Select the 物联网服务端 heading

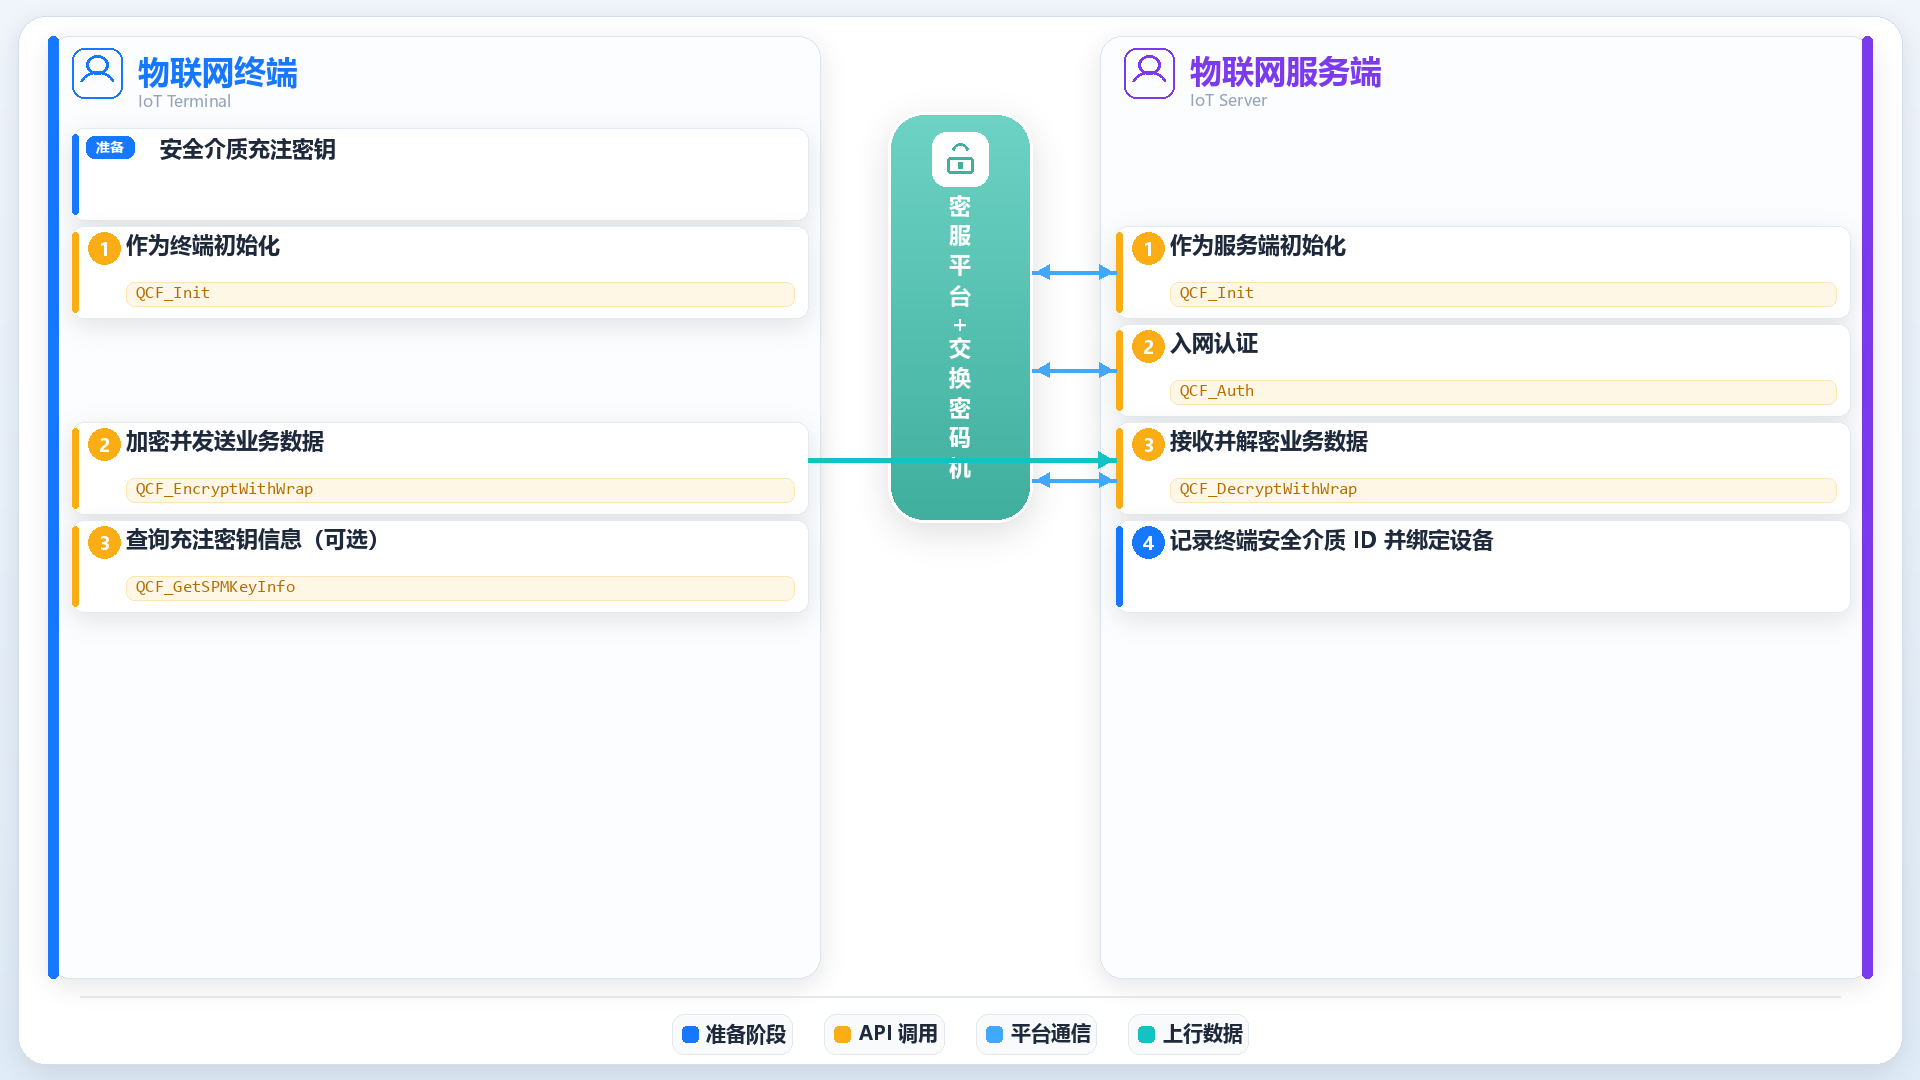[x=1285, y=72]
